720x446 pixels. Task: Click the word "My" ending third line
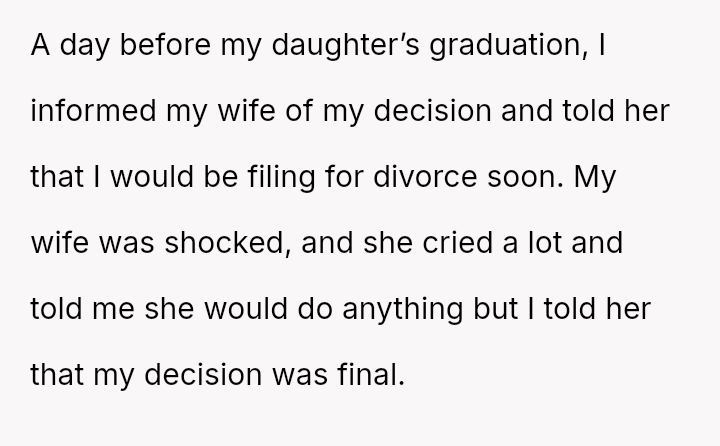pyautogui.click(x=595, y=178)
